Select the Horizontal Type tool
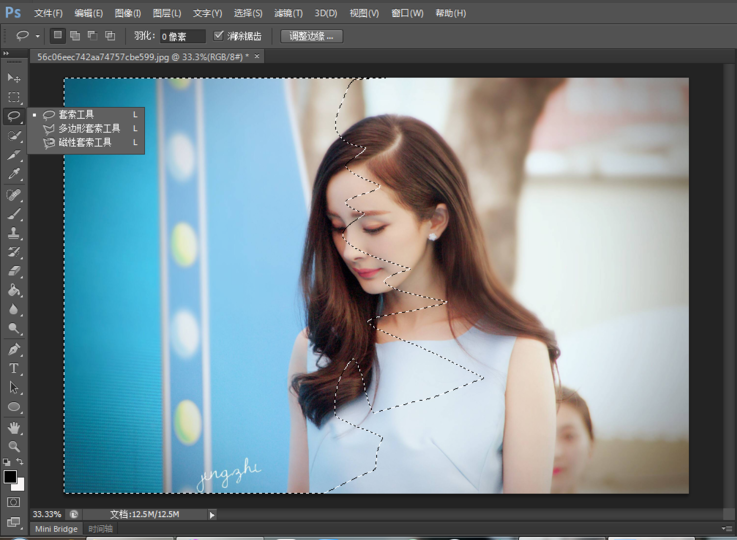This screenshot has width=737, height=540. (14, 368)
